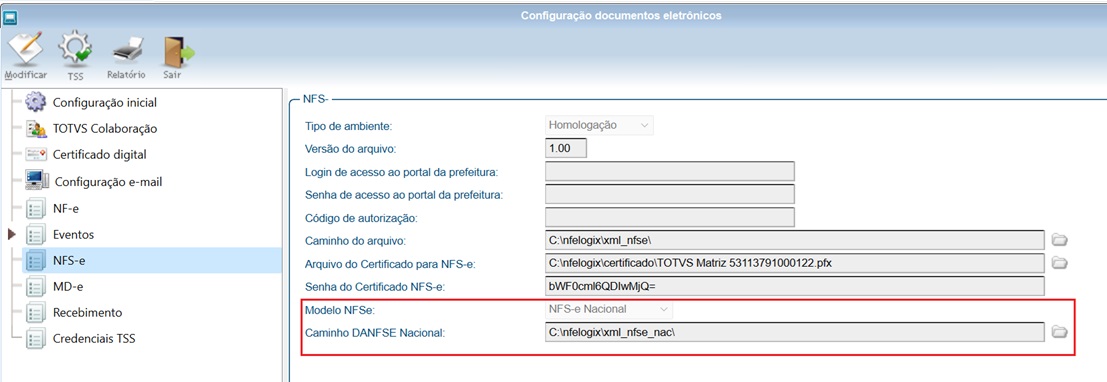The width and height of the screenshot is (1107, 382).
Task: Expand the Eventos tree node arrow
Action: tap(11, 234)
